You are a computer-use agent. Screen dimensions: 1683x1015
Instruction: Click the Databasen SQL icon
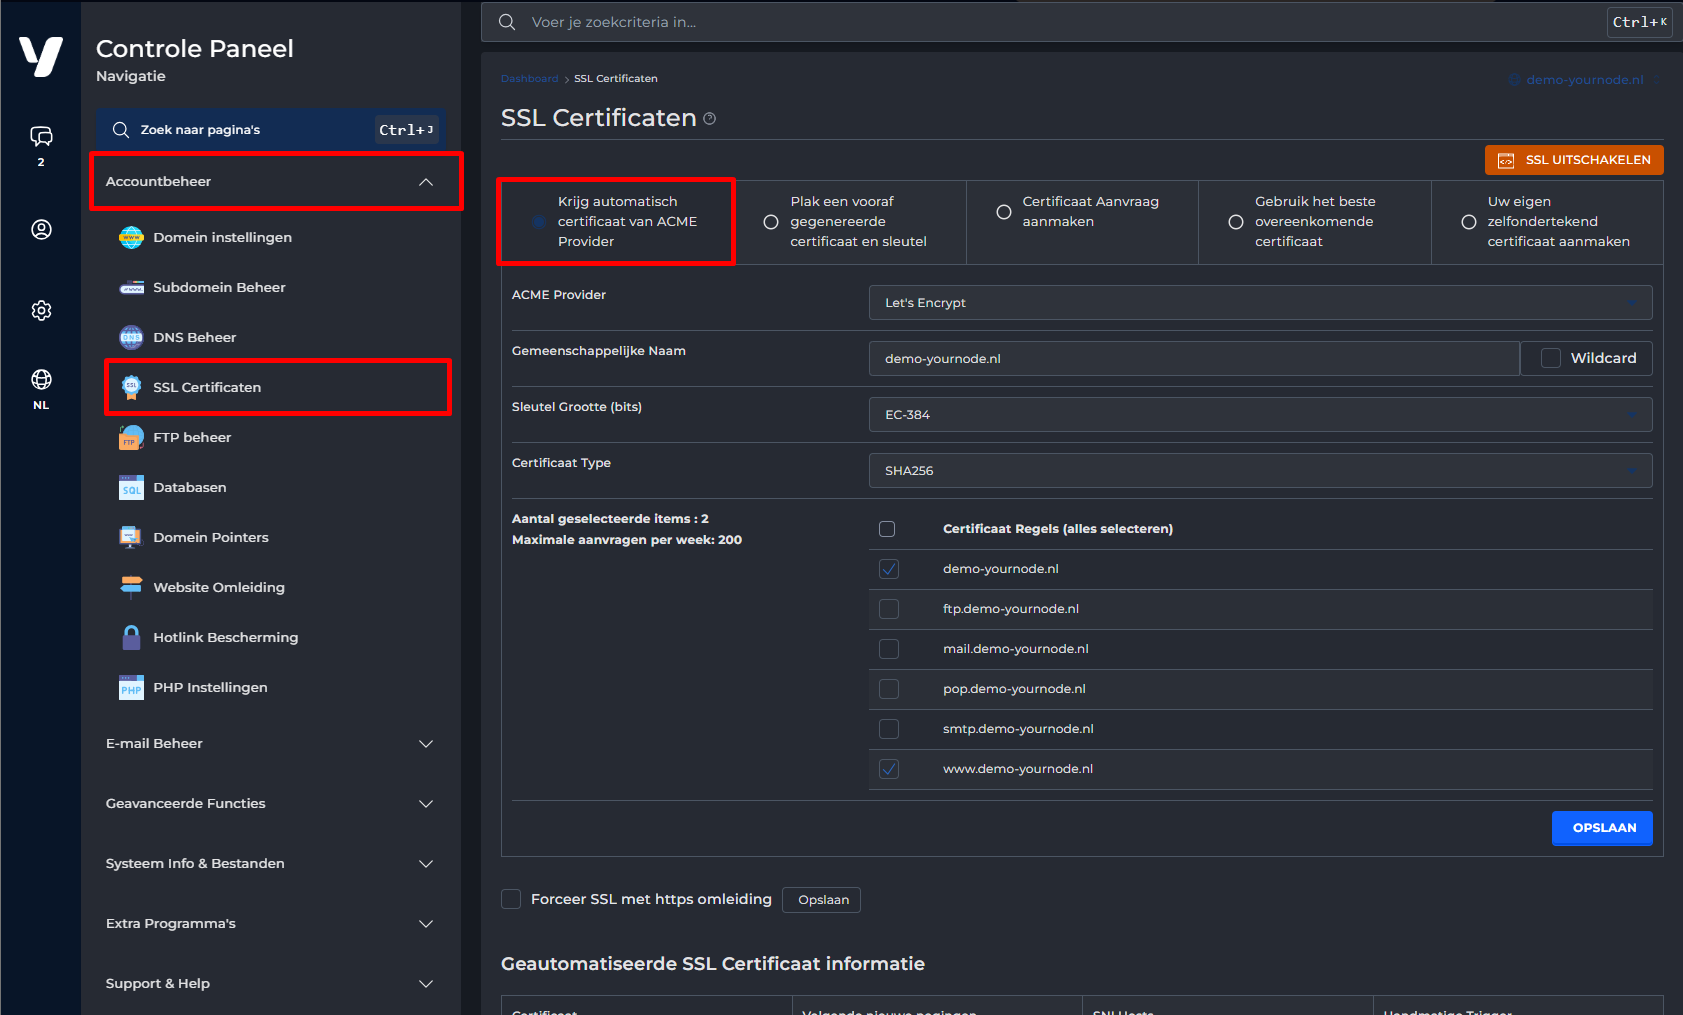[x=131, y=487]
